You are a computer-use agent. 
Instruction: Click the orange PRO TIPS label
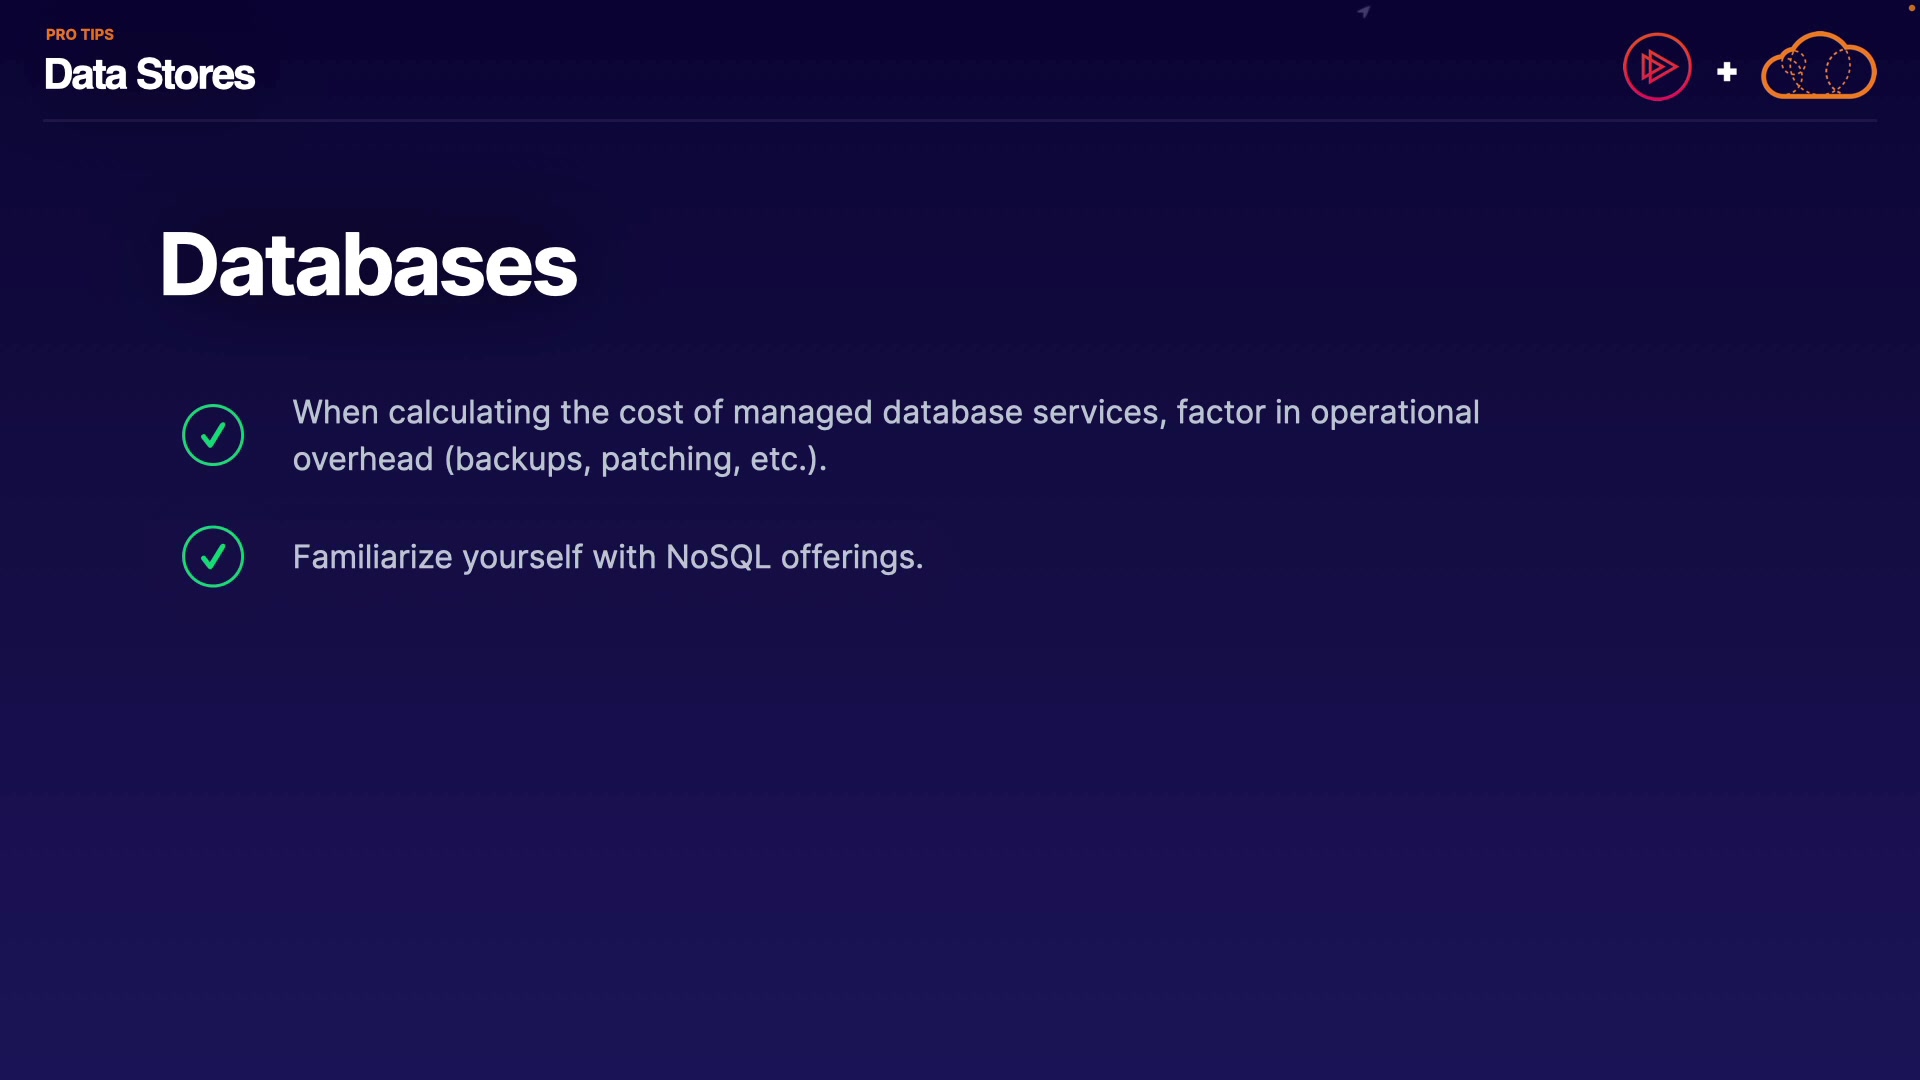click(80, 34)
